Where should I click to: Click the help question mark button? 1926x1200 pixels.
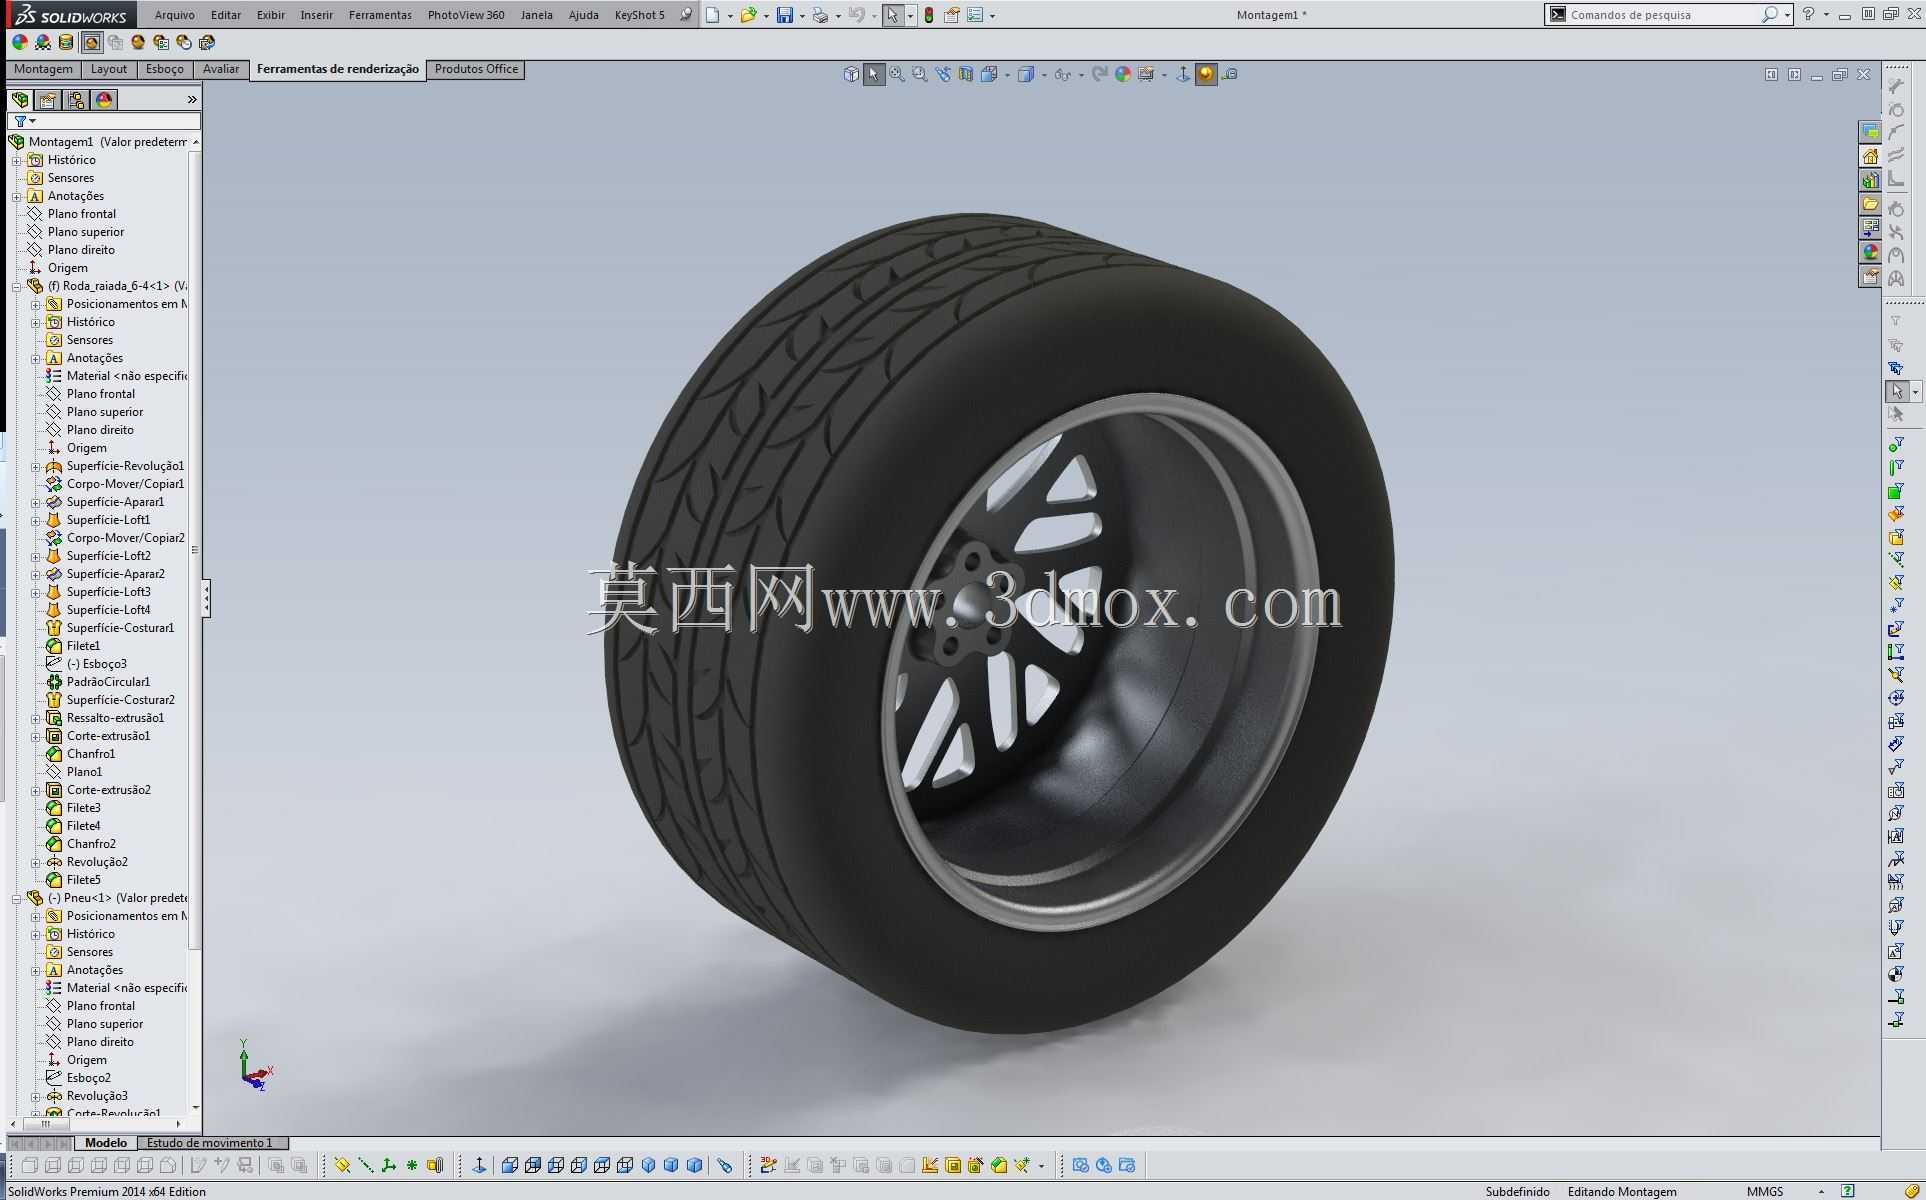pyautogui.click(x=1808, y=15)
